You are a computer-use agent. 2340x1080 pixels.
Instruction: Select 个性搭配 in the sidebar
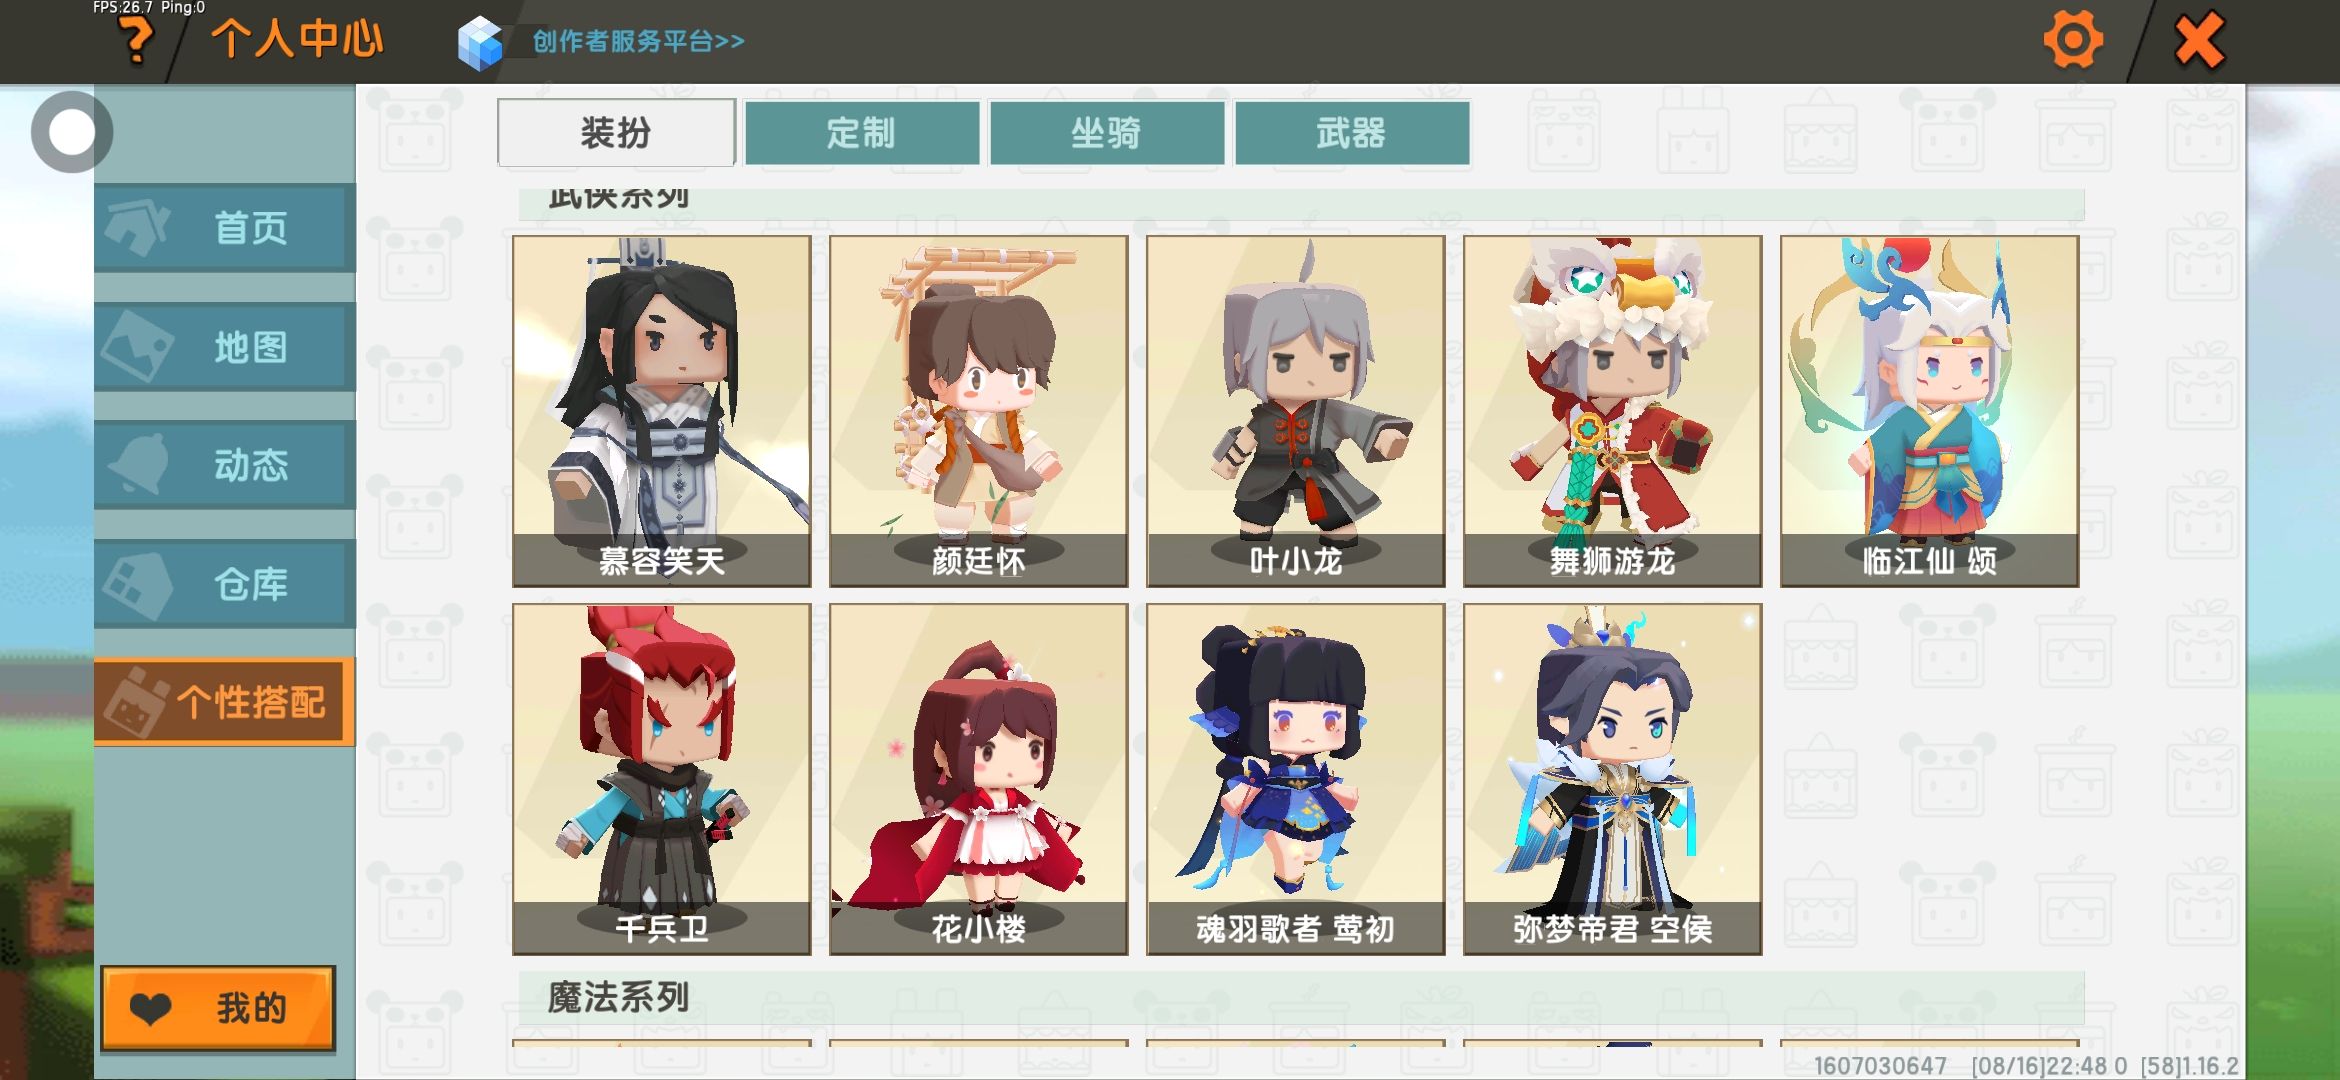(225, 702)
